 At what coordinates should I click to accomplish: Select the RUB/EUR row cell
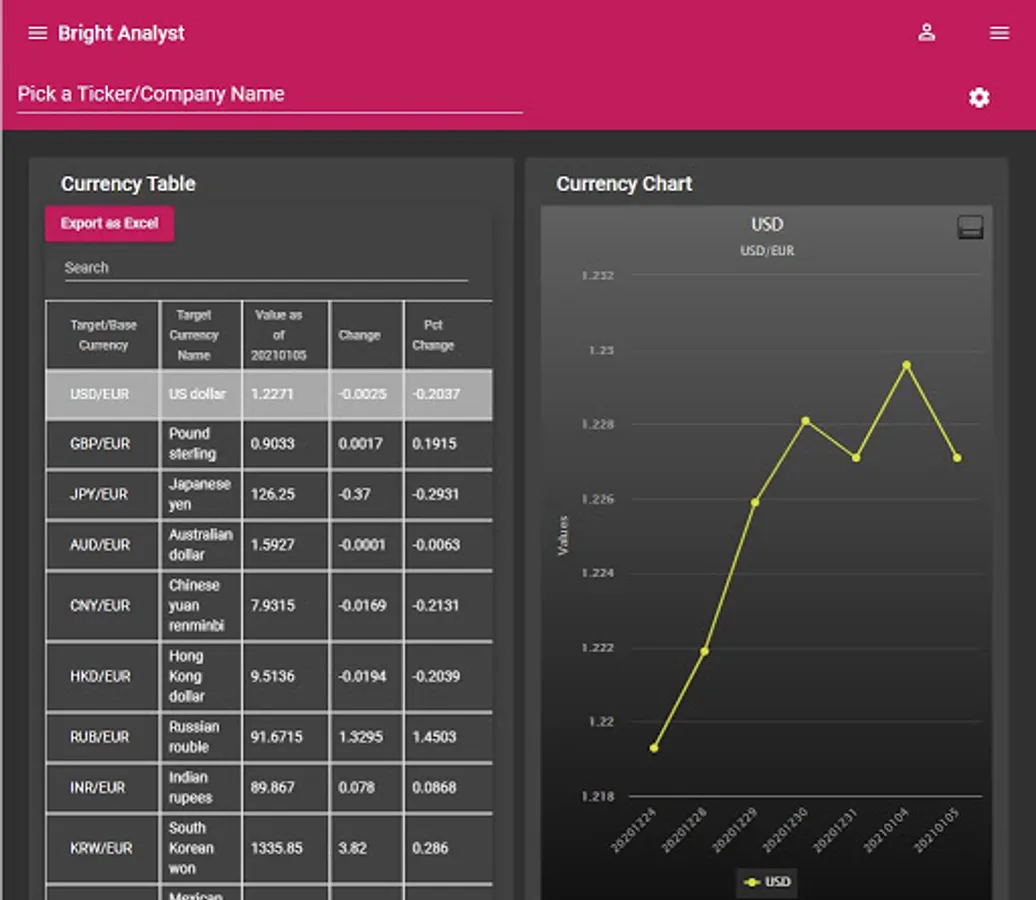pos(103,737)
